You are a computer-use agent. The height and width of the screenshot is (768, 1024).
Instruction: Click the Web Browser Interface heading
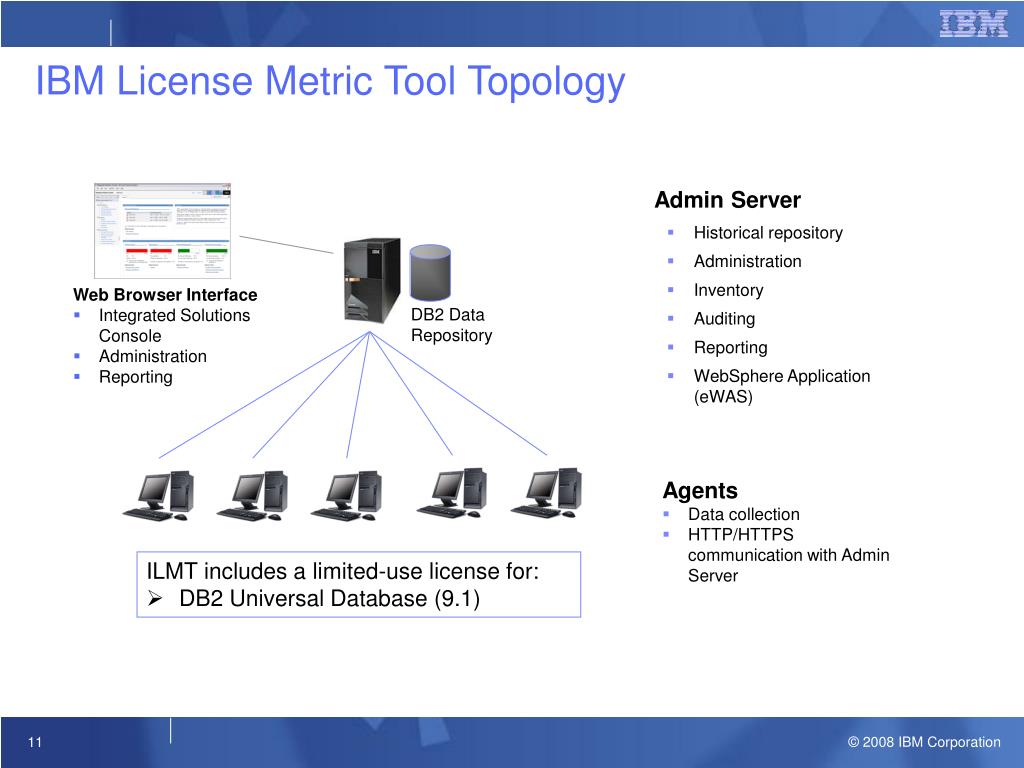165,295
